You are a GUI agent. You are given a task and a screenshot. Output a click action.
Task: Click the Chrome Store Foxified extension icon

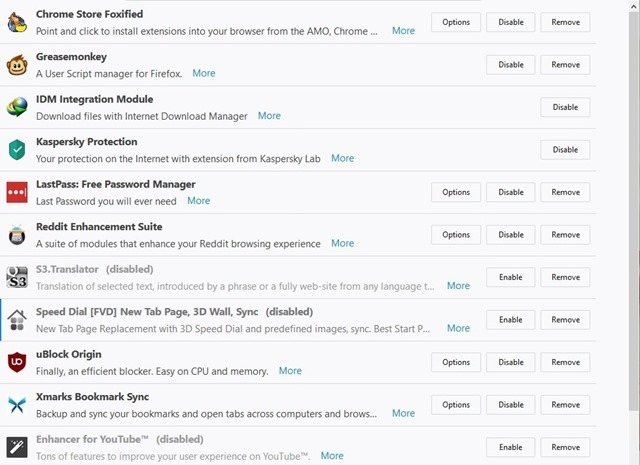pyautogui.click(x=17, y=22)
